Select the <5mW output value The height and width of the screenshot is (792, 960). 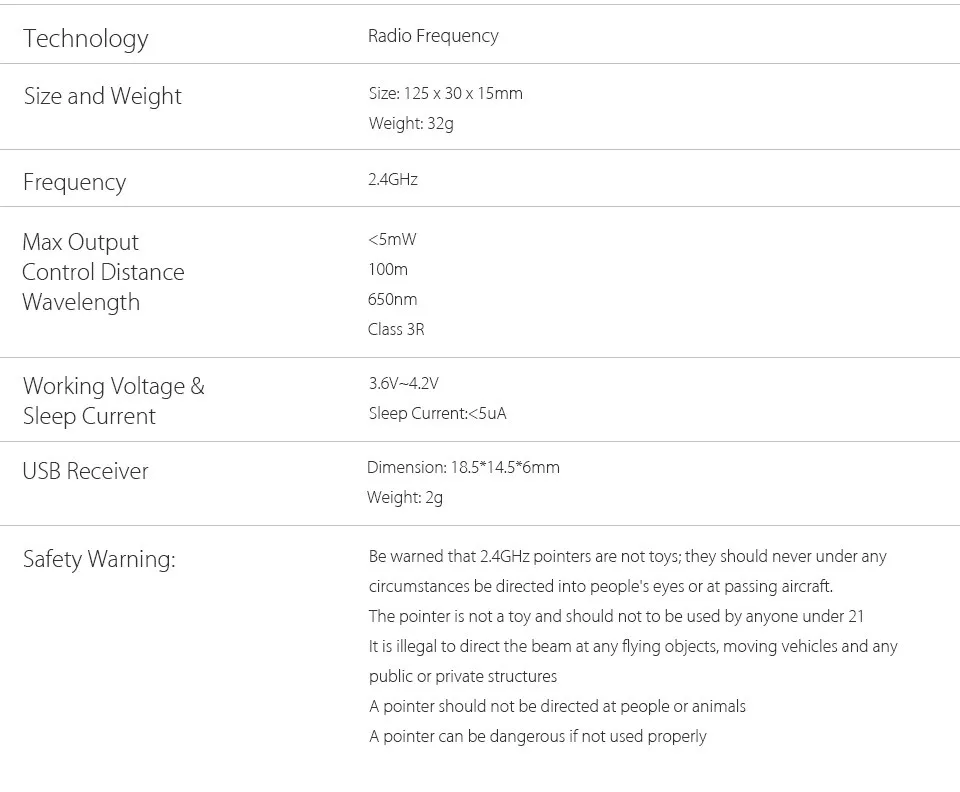pyautogui.click(x=392, y=239)
